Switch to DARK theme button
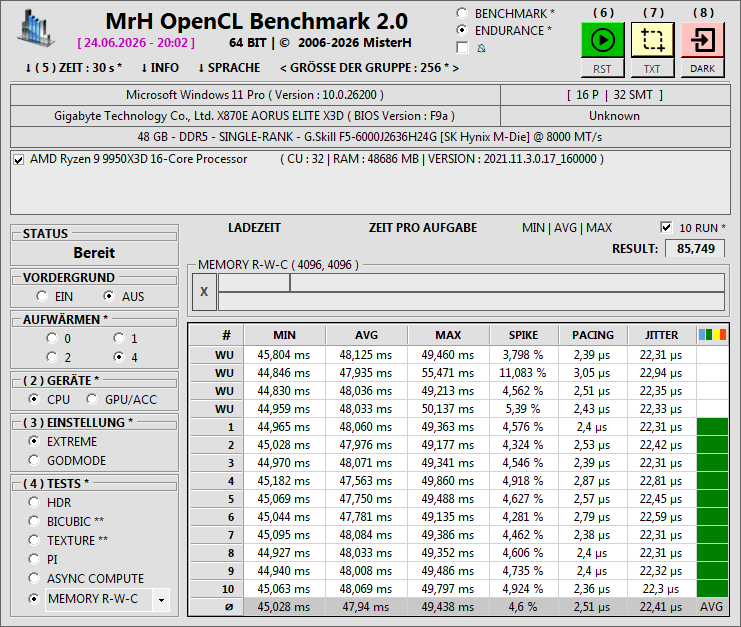Screen dimensions: 741x627 click(x=702, y=69)
